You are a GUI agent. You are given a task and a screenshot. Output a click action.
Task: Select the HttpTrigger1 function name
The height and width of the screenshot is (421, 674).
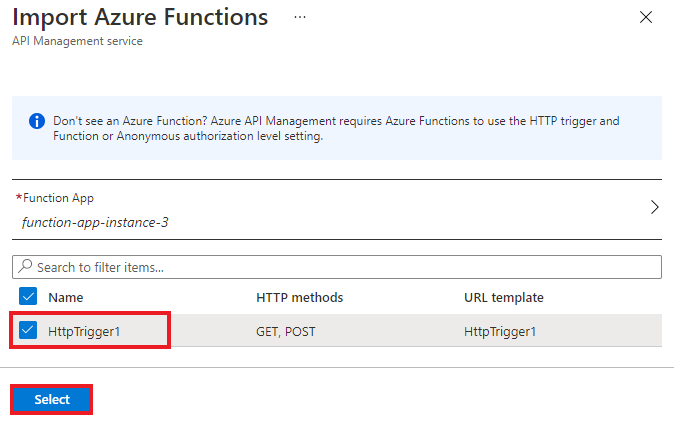pos(84,332)
